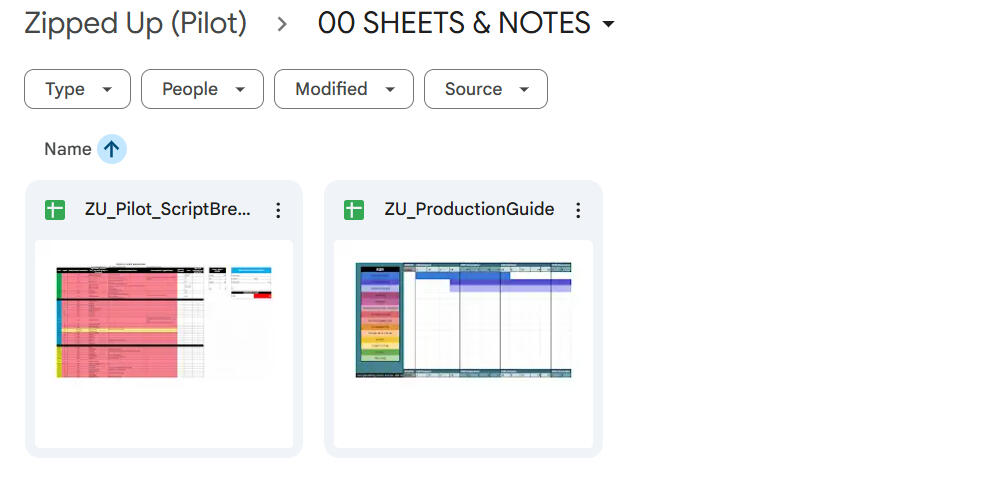Expand the Modified filter dropdown
Image resolution: width=990 pixels, height=485 pixels.
[343, 89]
